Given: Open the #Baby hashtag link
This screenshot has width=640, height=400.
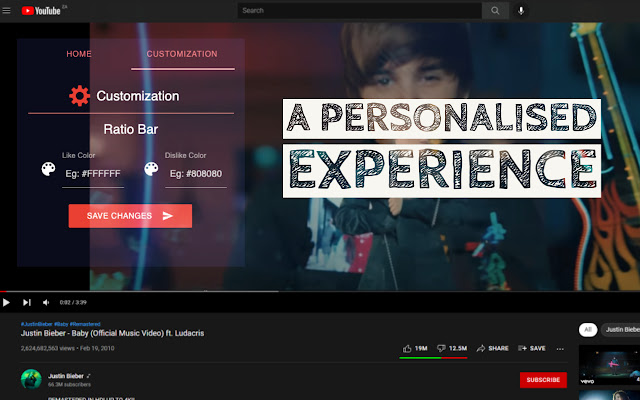Looking at the screenshot, I should [61, 324].
